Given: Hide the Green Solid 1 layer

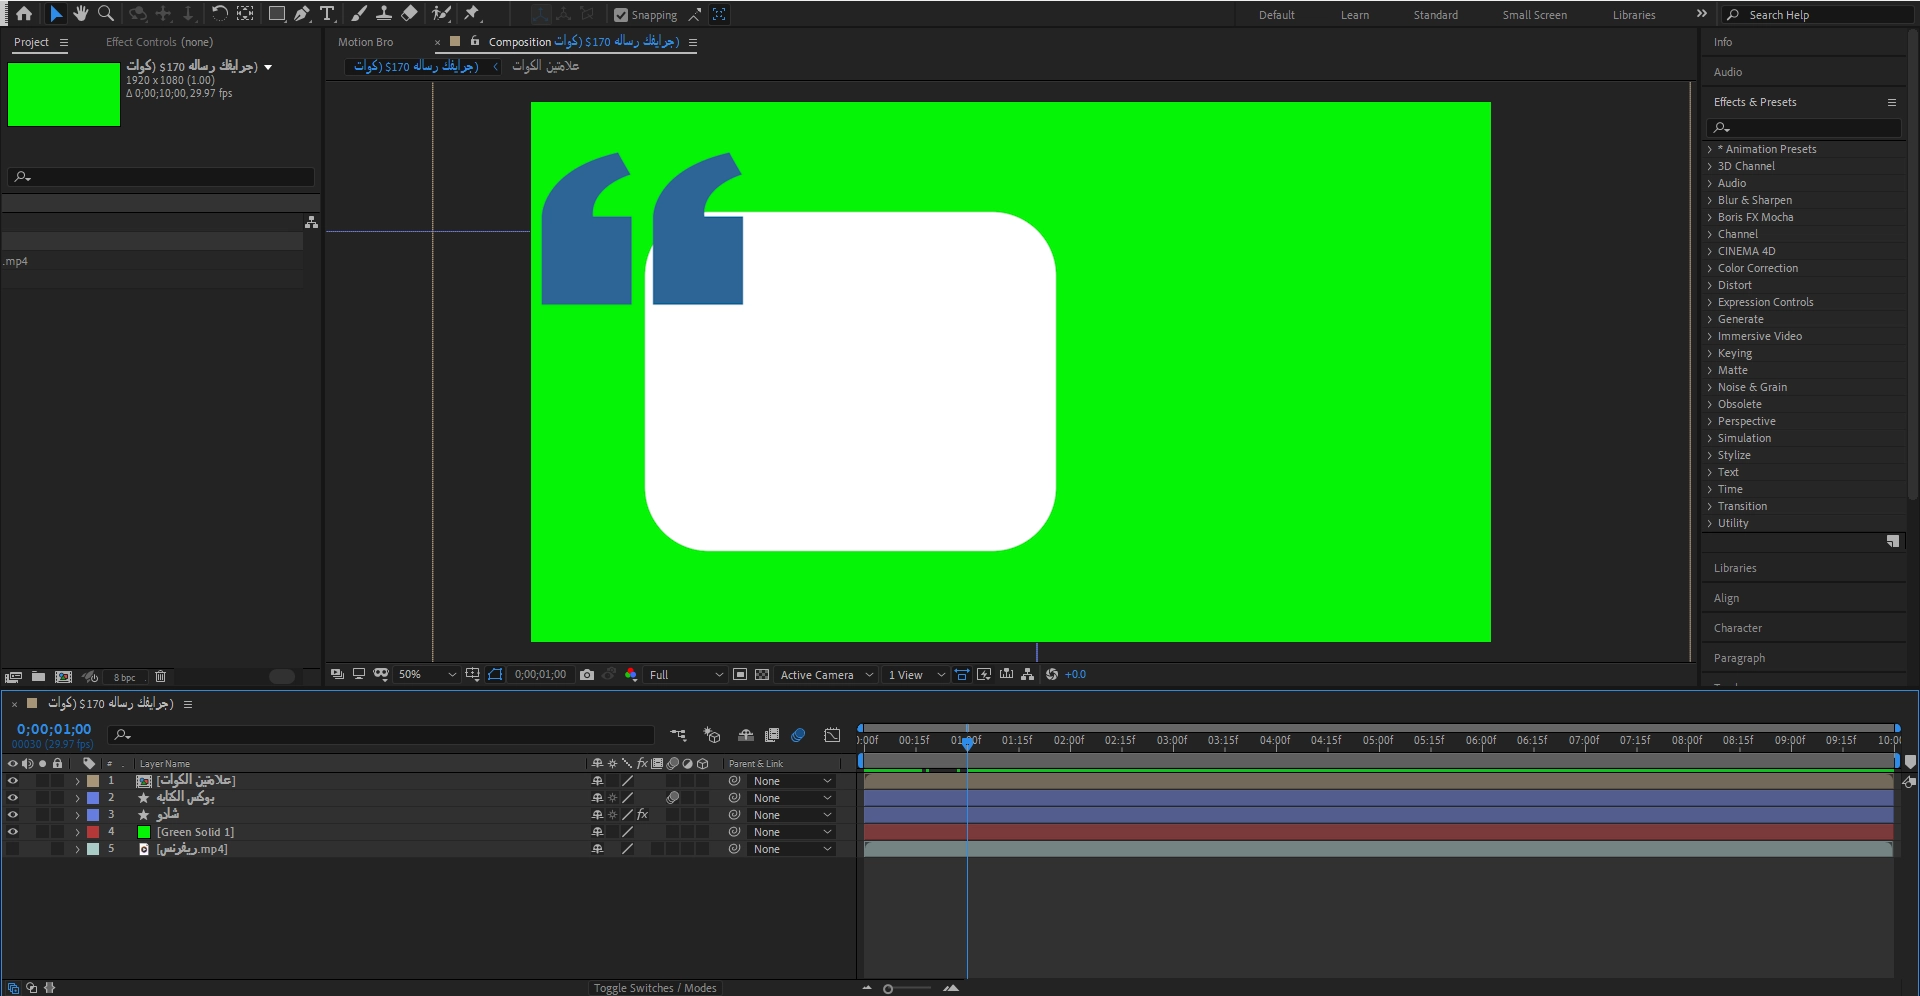Looking at the screenshot, I should (13, 832).
